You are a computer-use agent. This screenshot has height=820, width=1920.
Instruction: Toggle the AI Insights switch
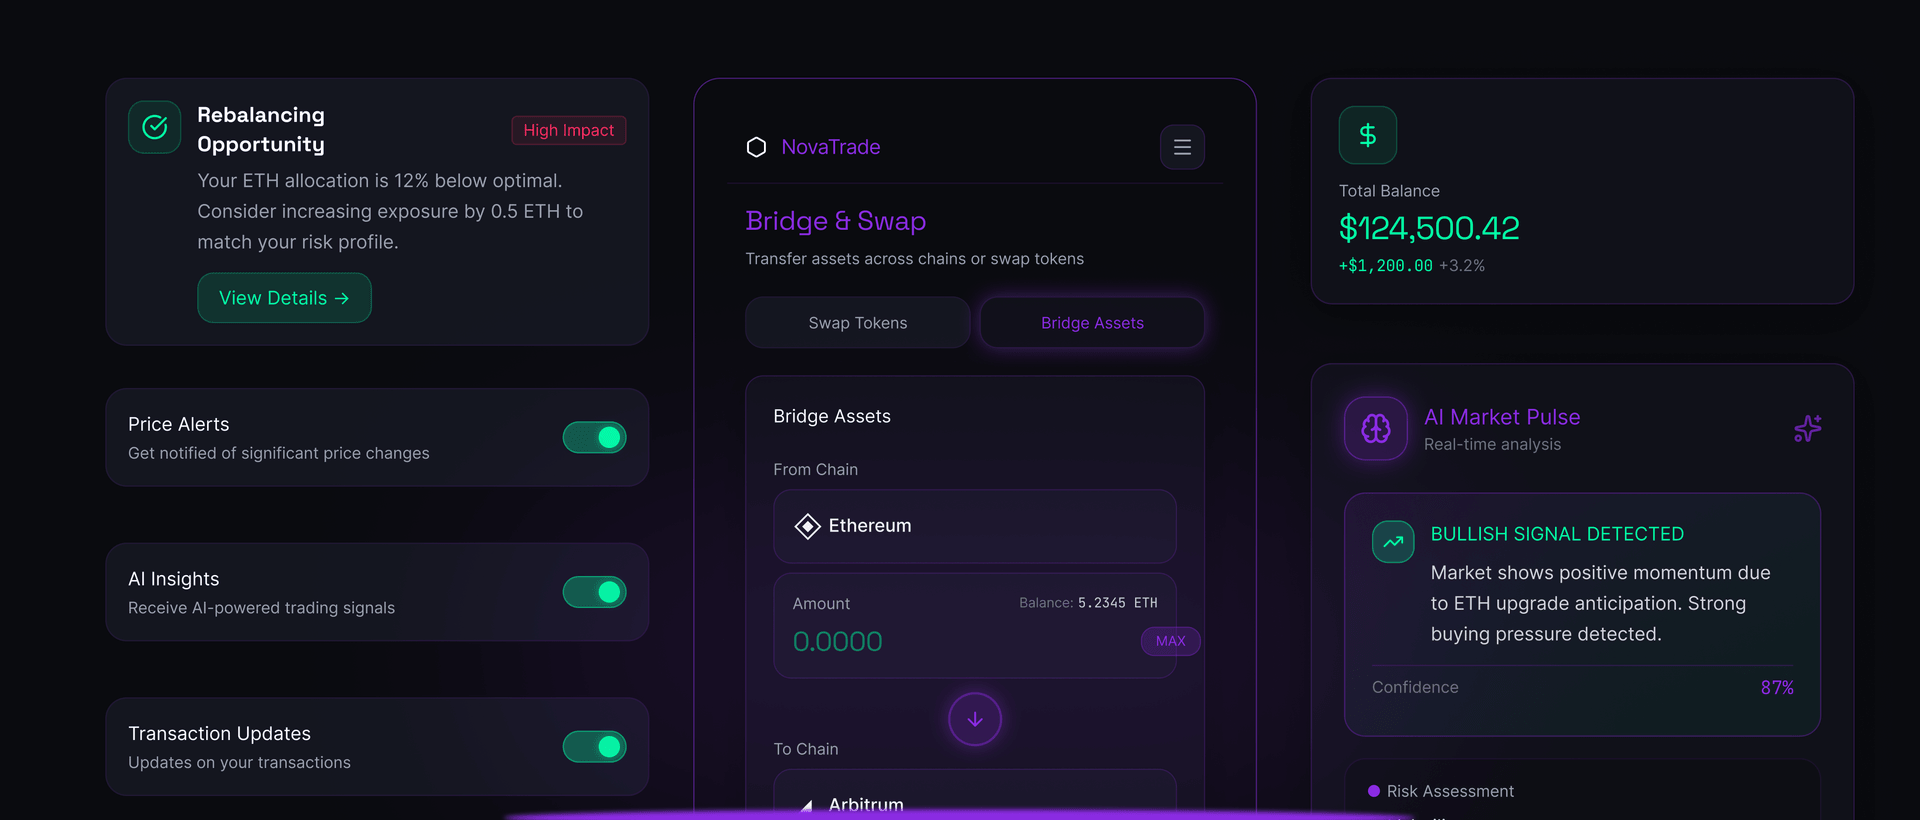(595, 592)
